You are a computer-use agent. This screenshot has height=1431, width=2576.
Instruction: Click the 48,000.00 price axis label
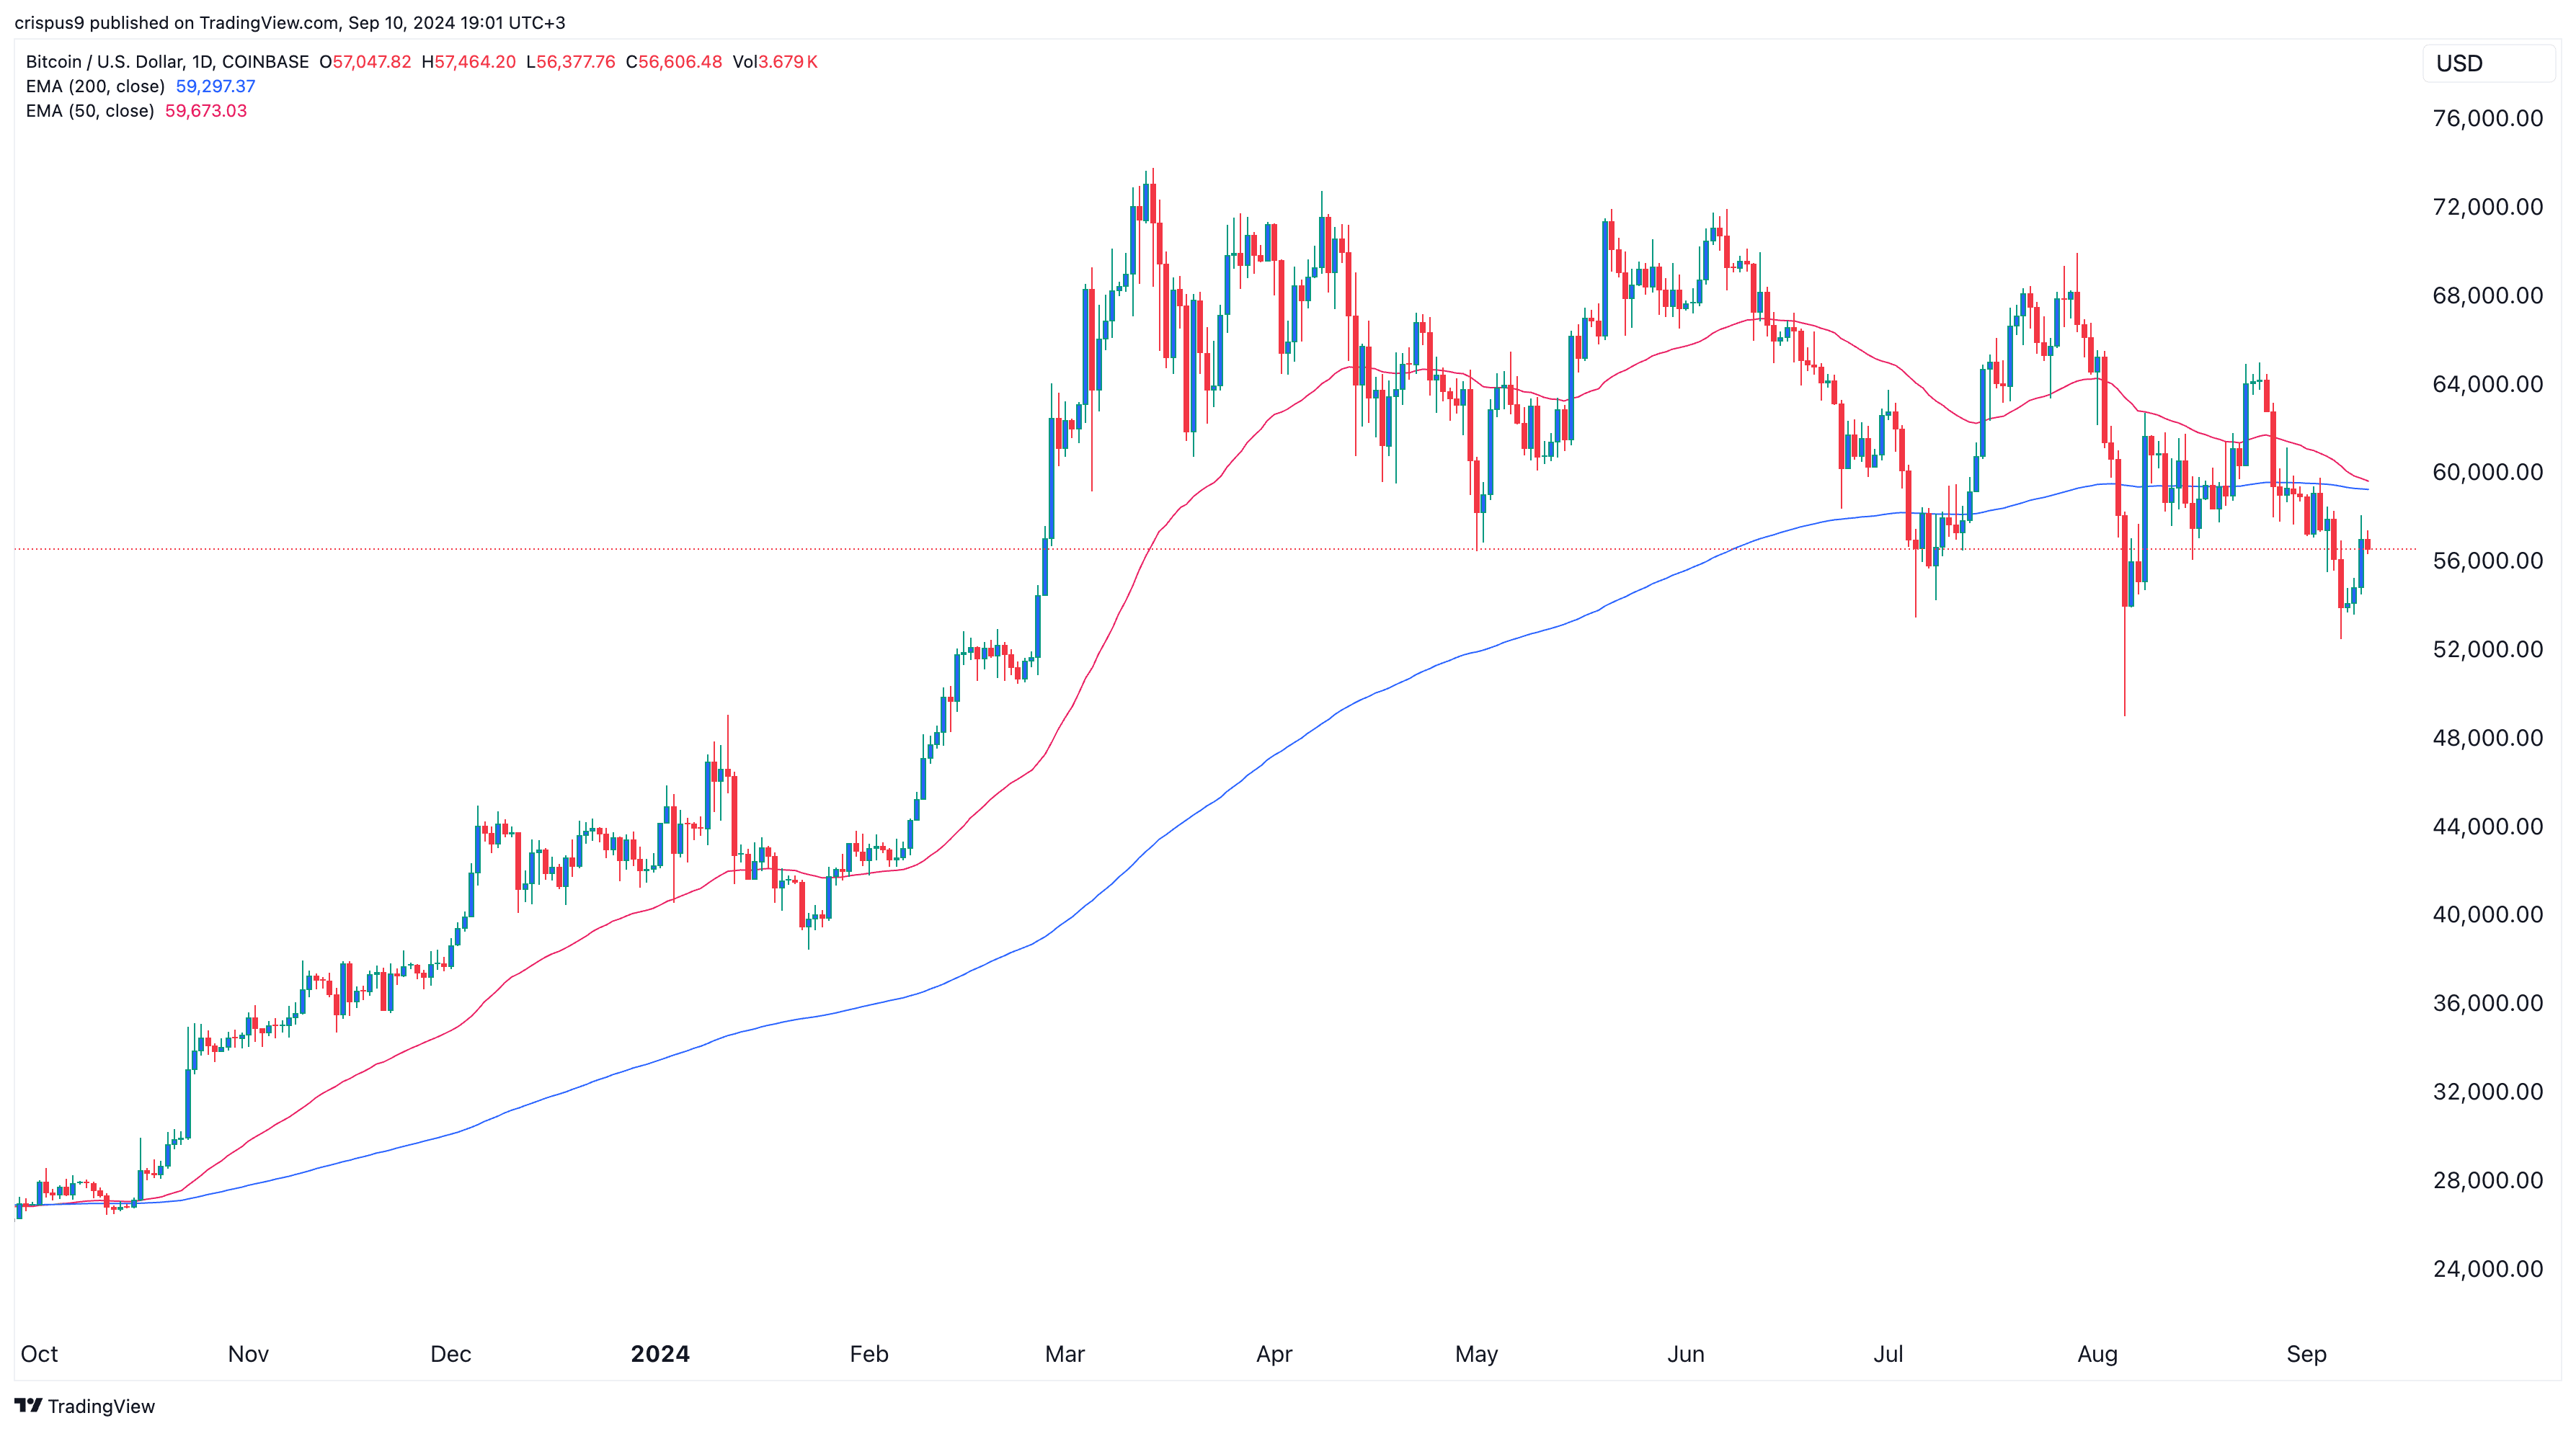tap(2488, 738)
